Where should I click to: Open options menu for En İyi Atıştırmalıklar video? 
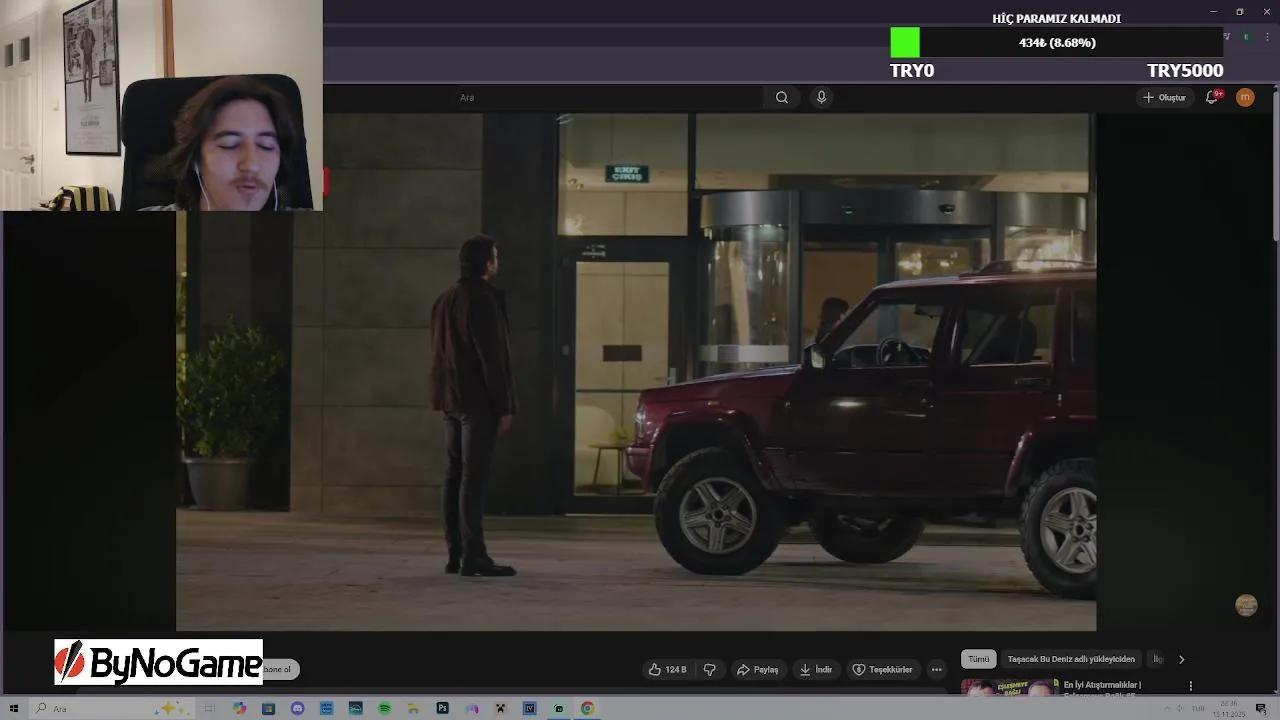pyautogui.click(x=1190, y=686)
